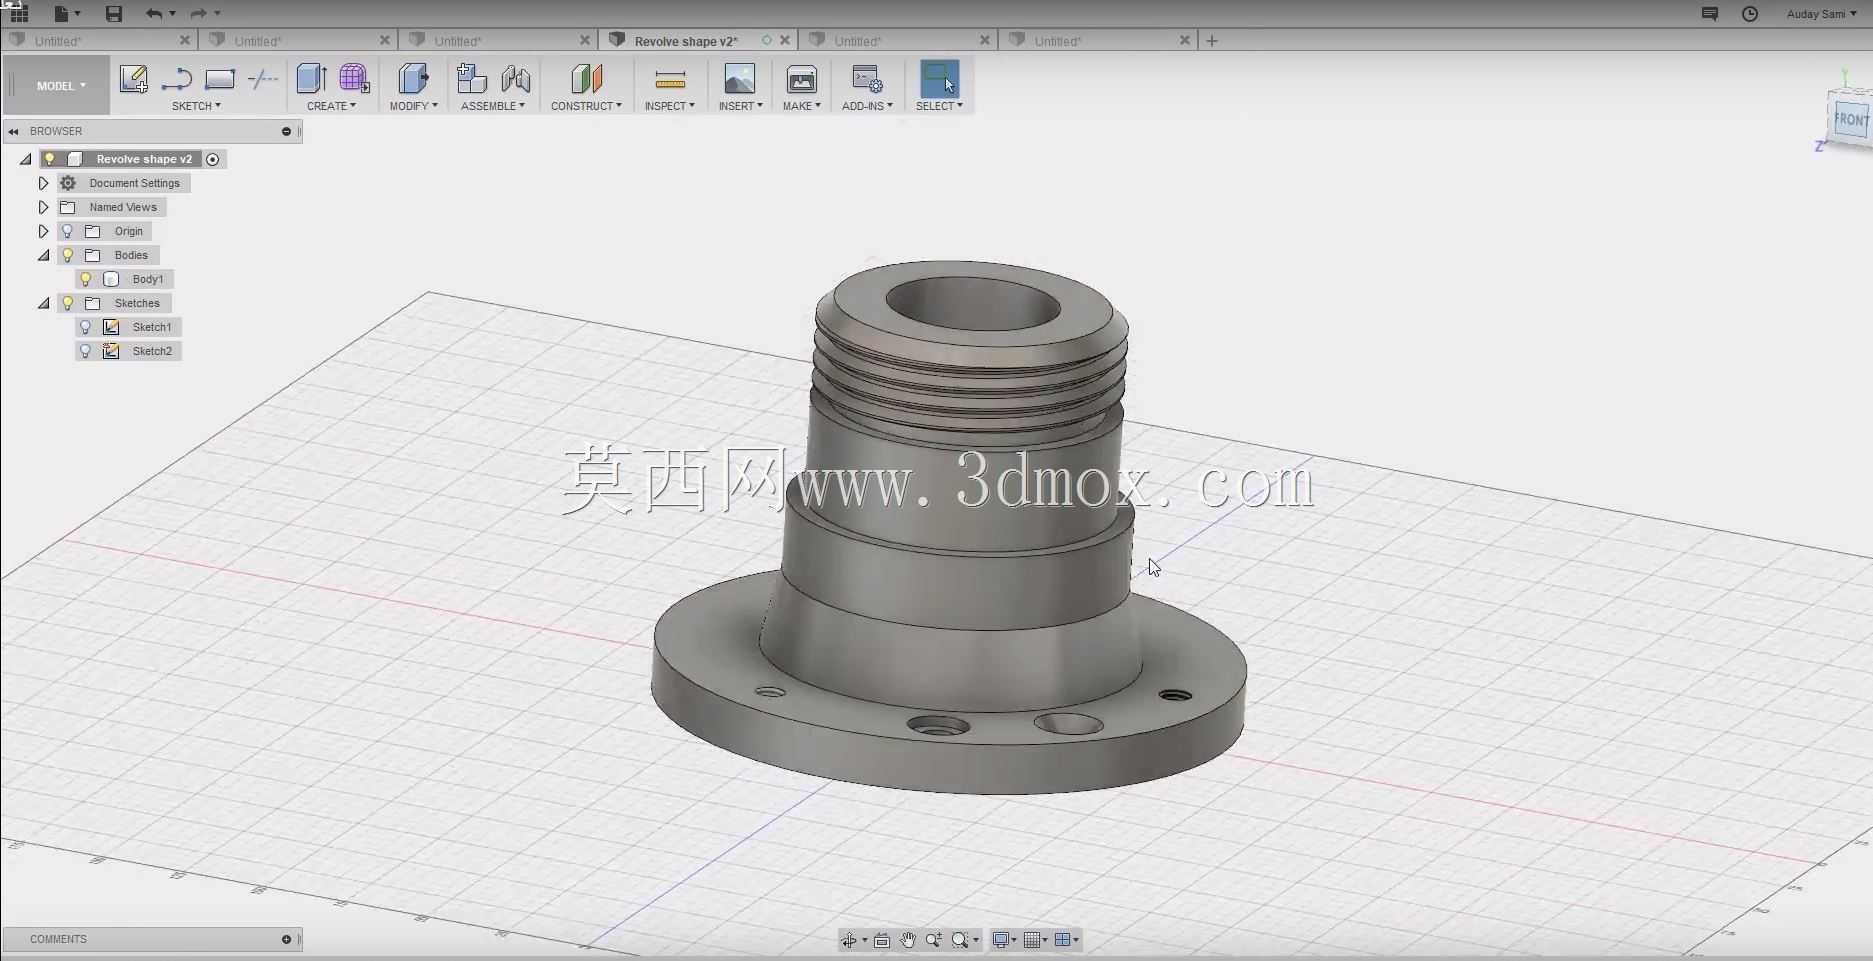The width and height of the screenshot is (1873, 961).
Task: Click the Create Sketch icon
Action: [133, 79]
